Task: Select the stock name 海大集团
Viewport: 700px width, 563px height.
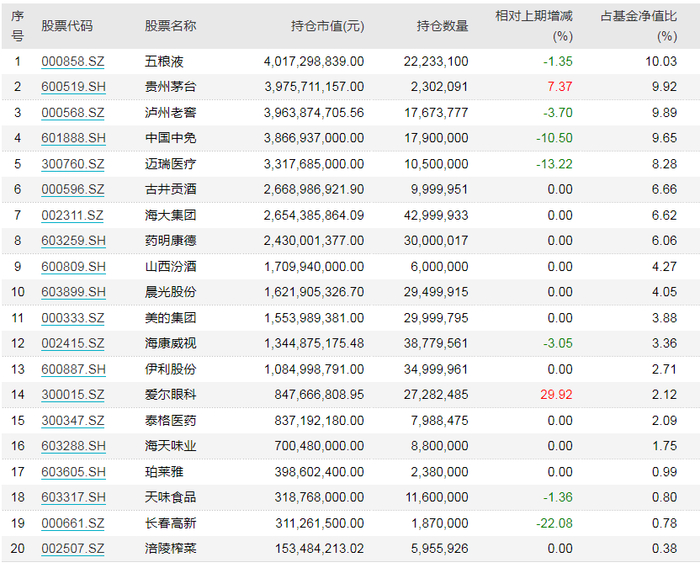Action: click(x=171, y=215)
